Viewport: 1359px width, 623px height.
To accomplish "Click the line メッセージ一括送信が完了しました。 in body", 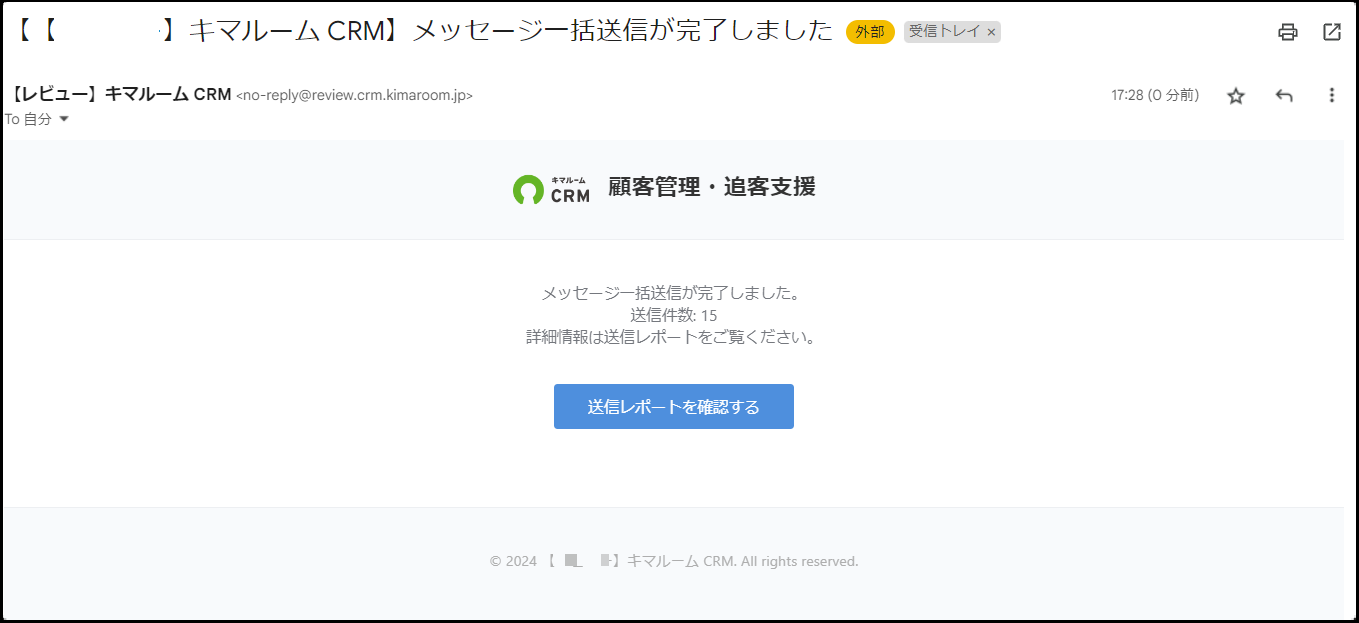I will (674, 294).
